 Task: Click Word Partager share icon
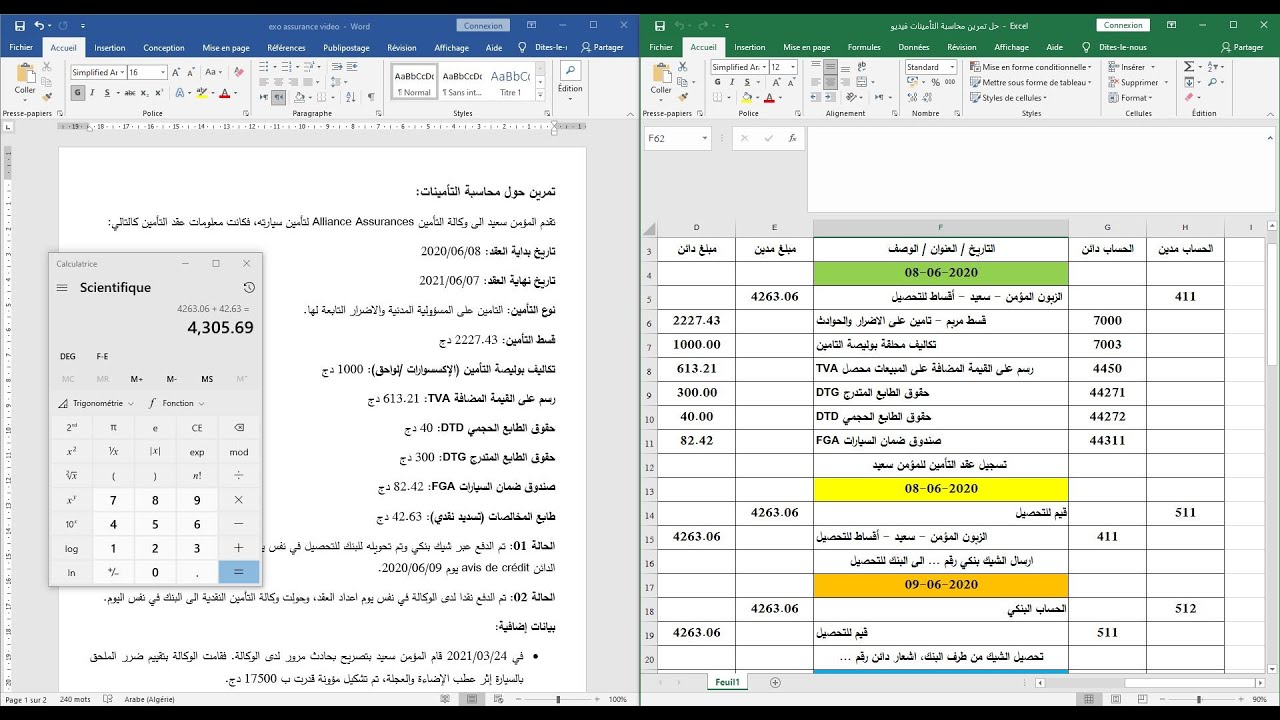tap(601, 47)
